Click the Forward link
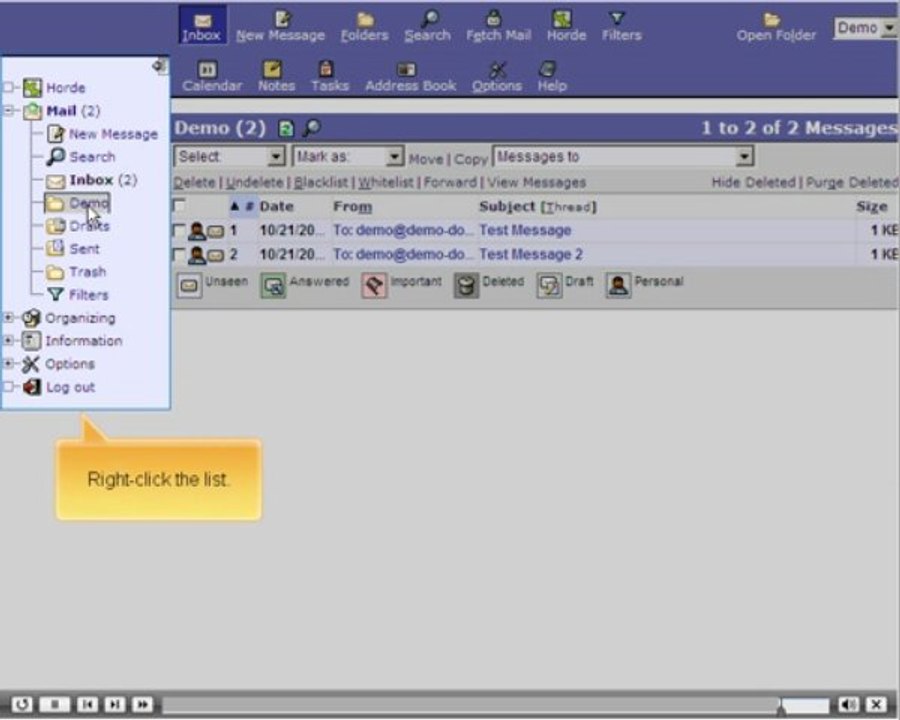900x720 pixels. 450,183
